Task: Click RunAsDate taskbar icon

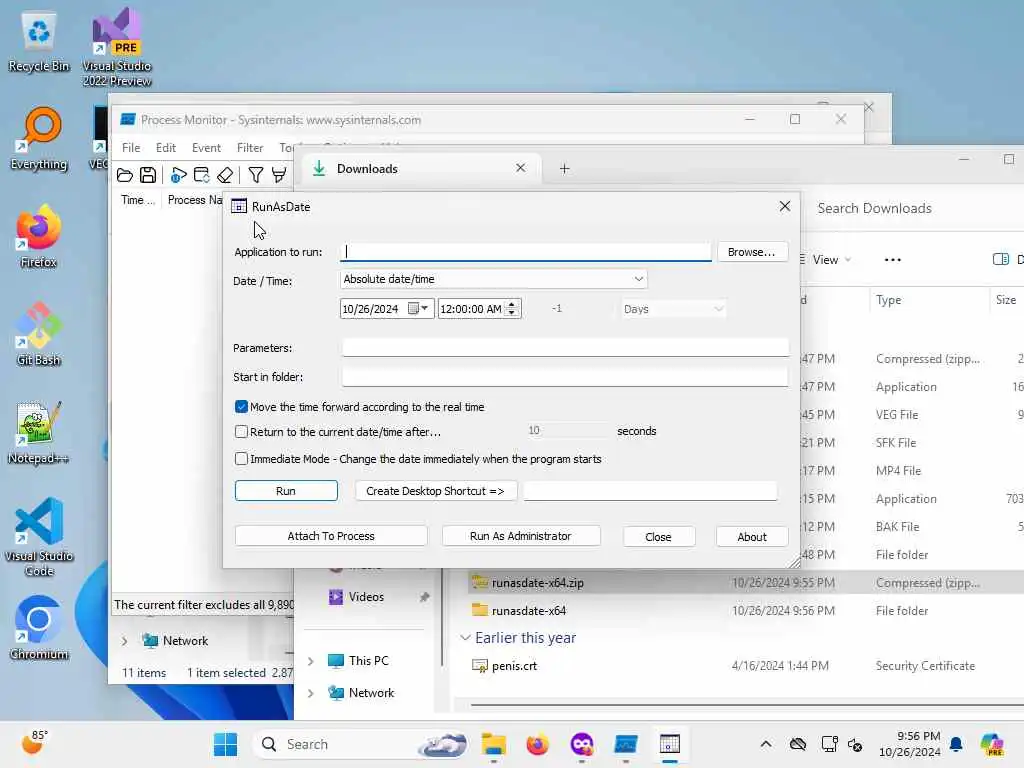Action: [x=670, y=744]
